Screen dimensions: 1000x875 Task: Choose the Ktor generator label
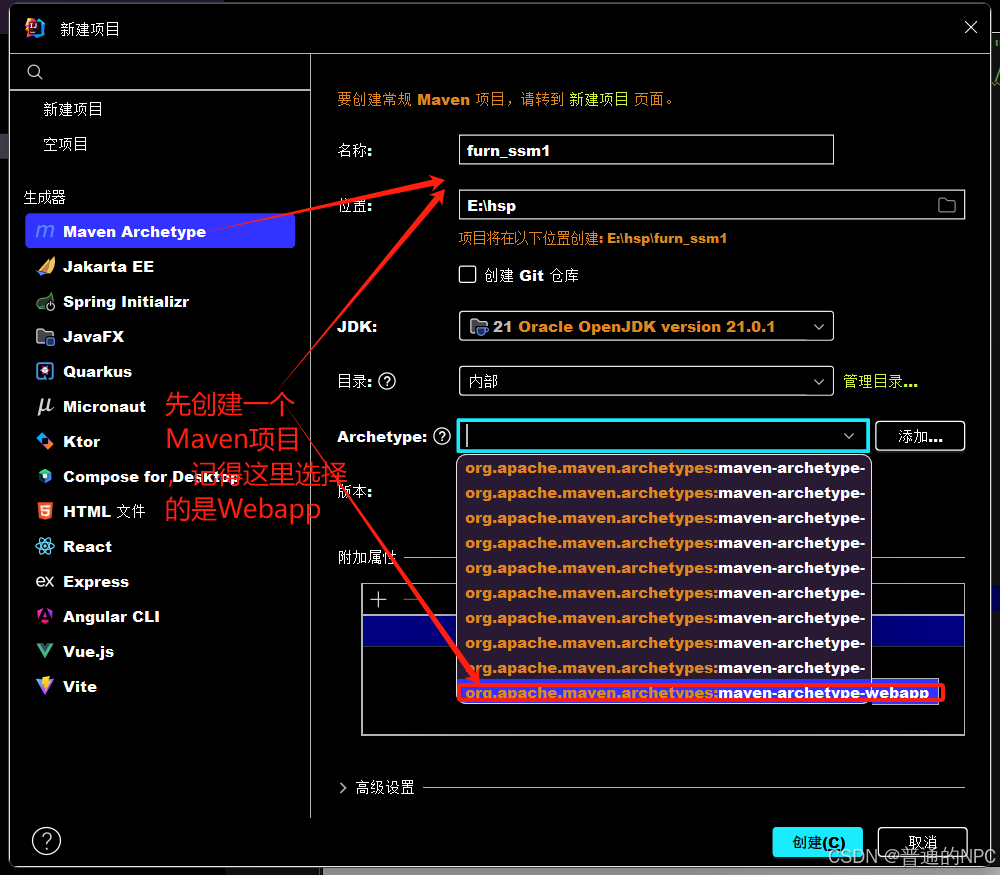click(x=81, y=441)
